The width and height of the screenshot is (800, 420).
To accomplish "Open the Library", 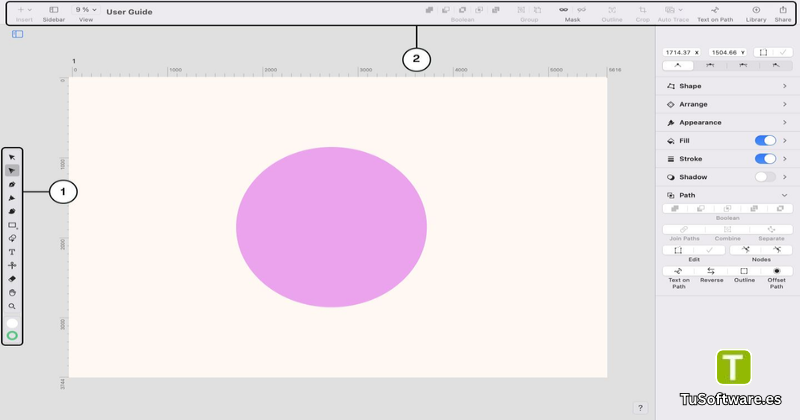I will pos(756,14).
